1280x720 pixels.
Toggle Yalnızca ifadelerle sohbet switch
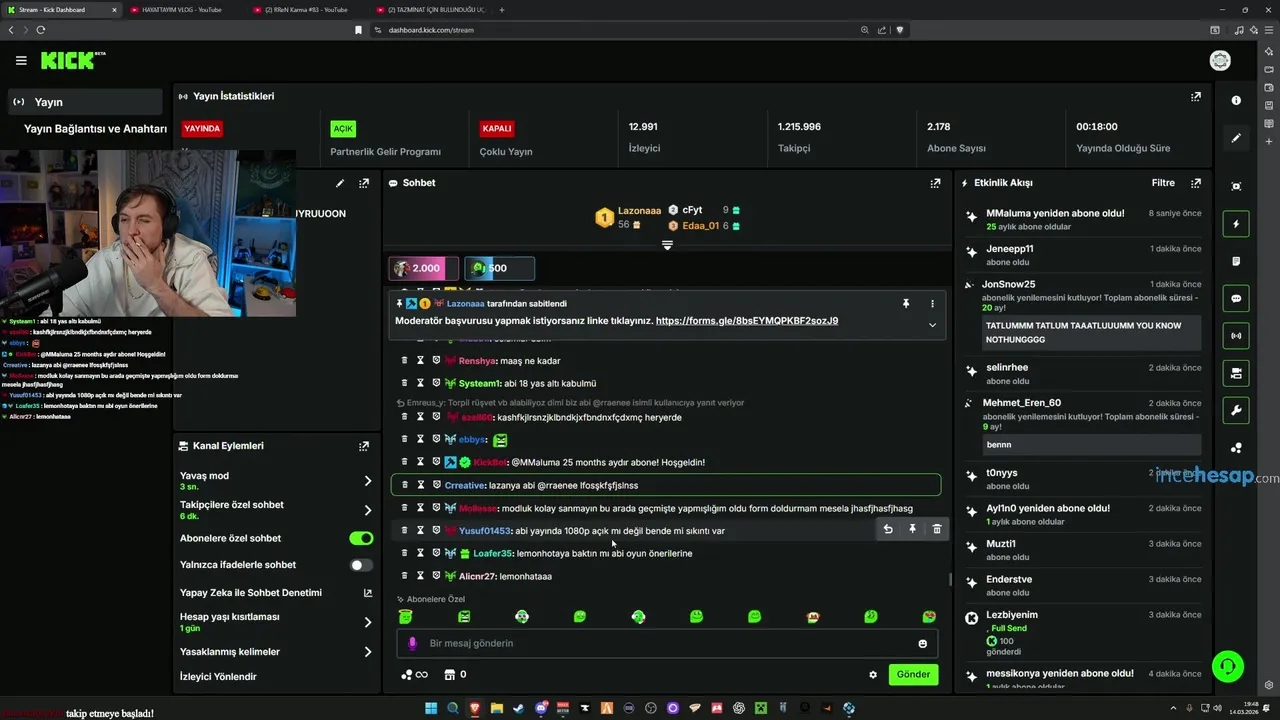[x=361, y=565]
